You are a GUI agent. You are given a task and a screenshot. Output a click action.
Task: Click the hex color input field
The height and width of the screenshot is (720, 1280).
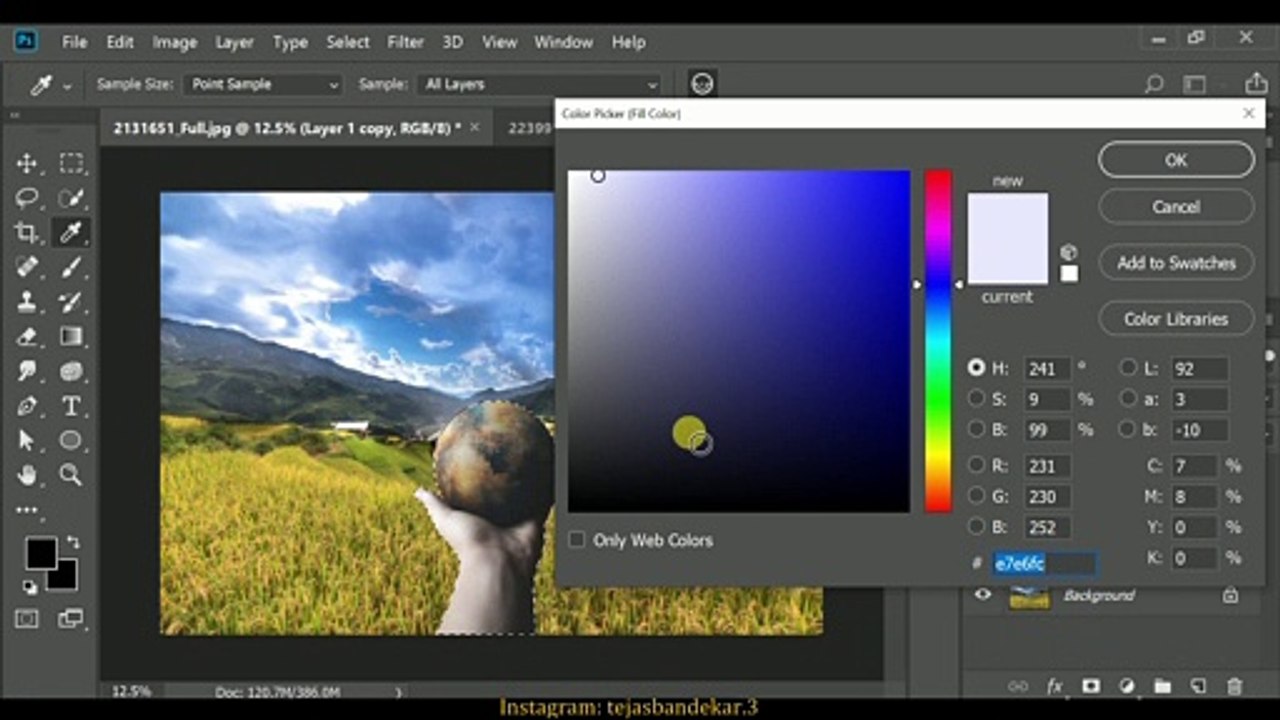click(1044, 564)
